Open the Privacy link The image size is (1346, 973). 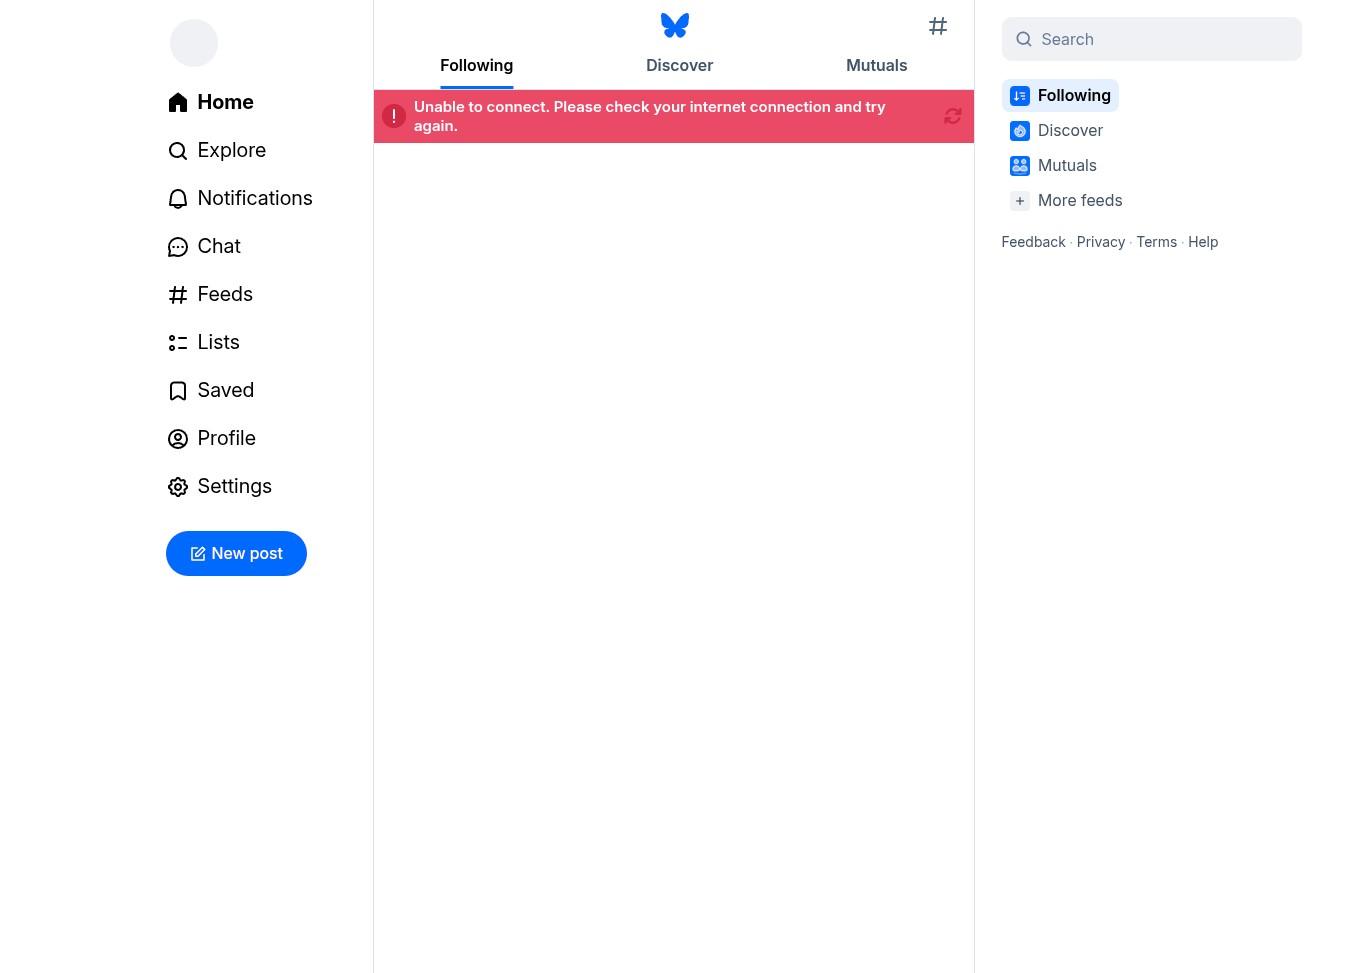point(1100,242)
